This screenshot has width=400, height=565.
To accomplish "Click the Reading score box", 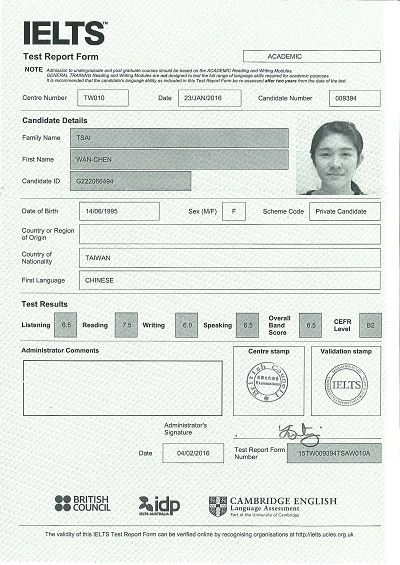I will coord(126,325).
